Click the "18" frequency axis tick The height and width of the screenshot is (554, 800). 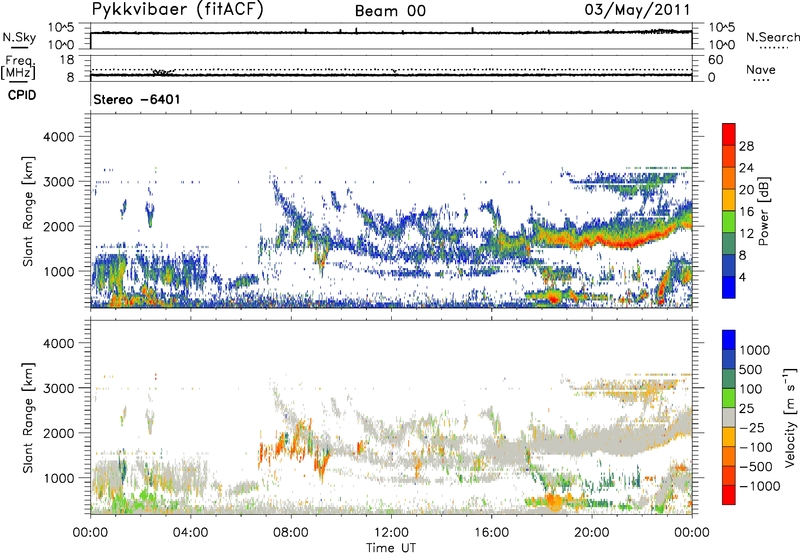click(x=67, y=60)
